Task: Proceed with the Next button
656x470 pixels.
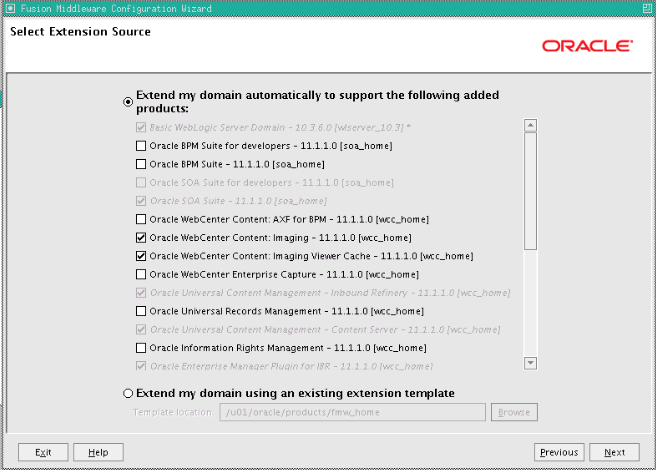Action: click(x=614, y=452)
